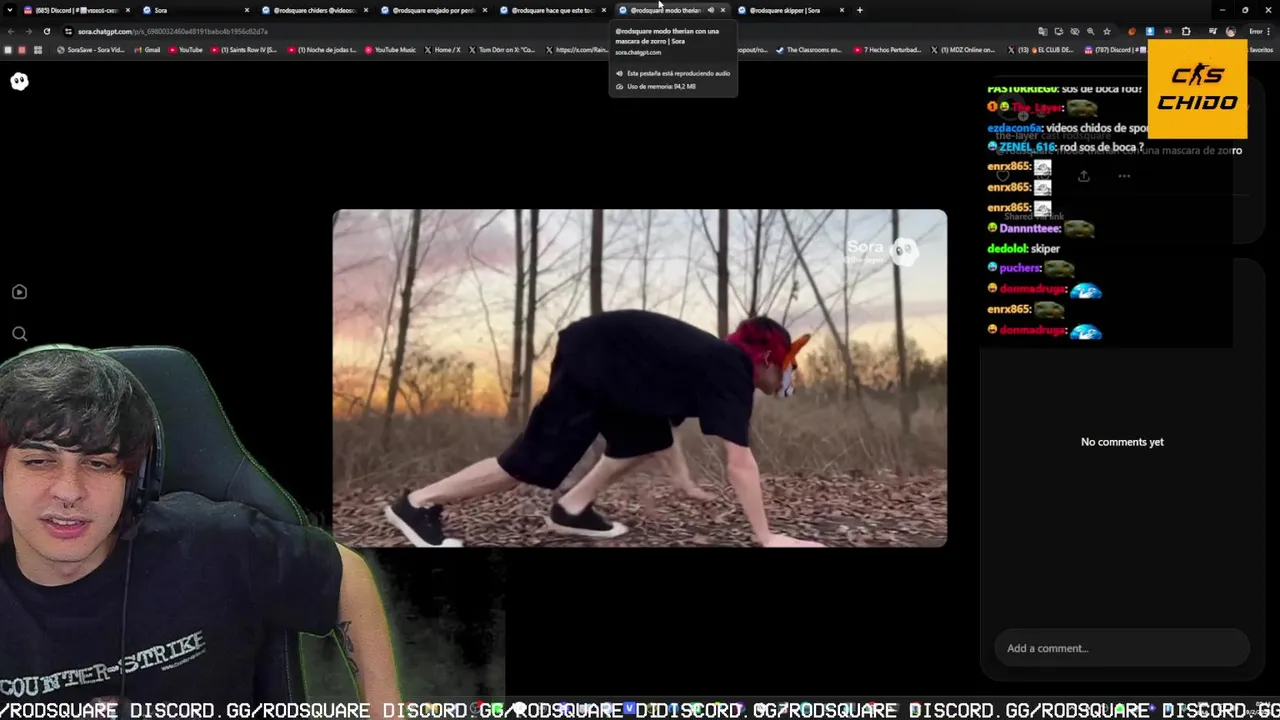Bookmark this page with star icon

click(1106, 31)
